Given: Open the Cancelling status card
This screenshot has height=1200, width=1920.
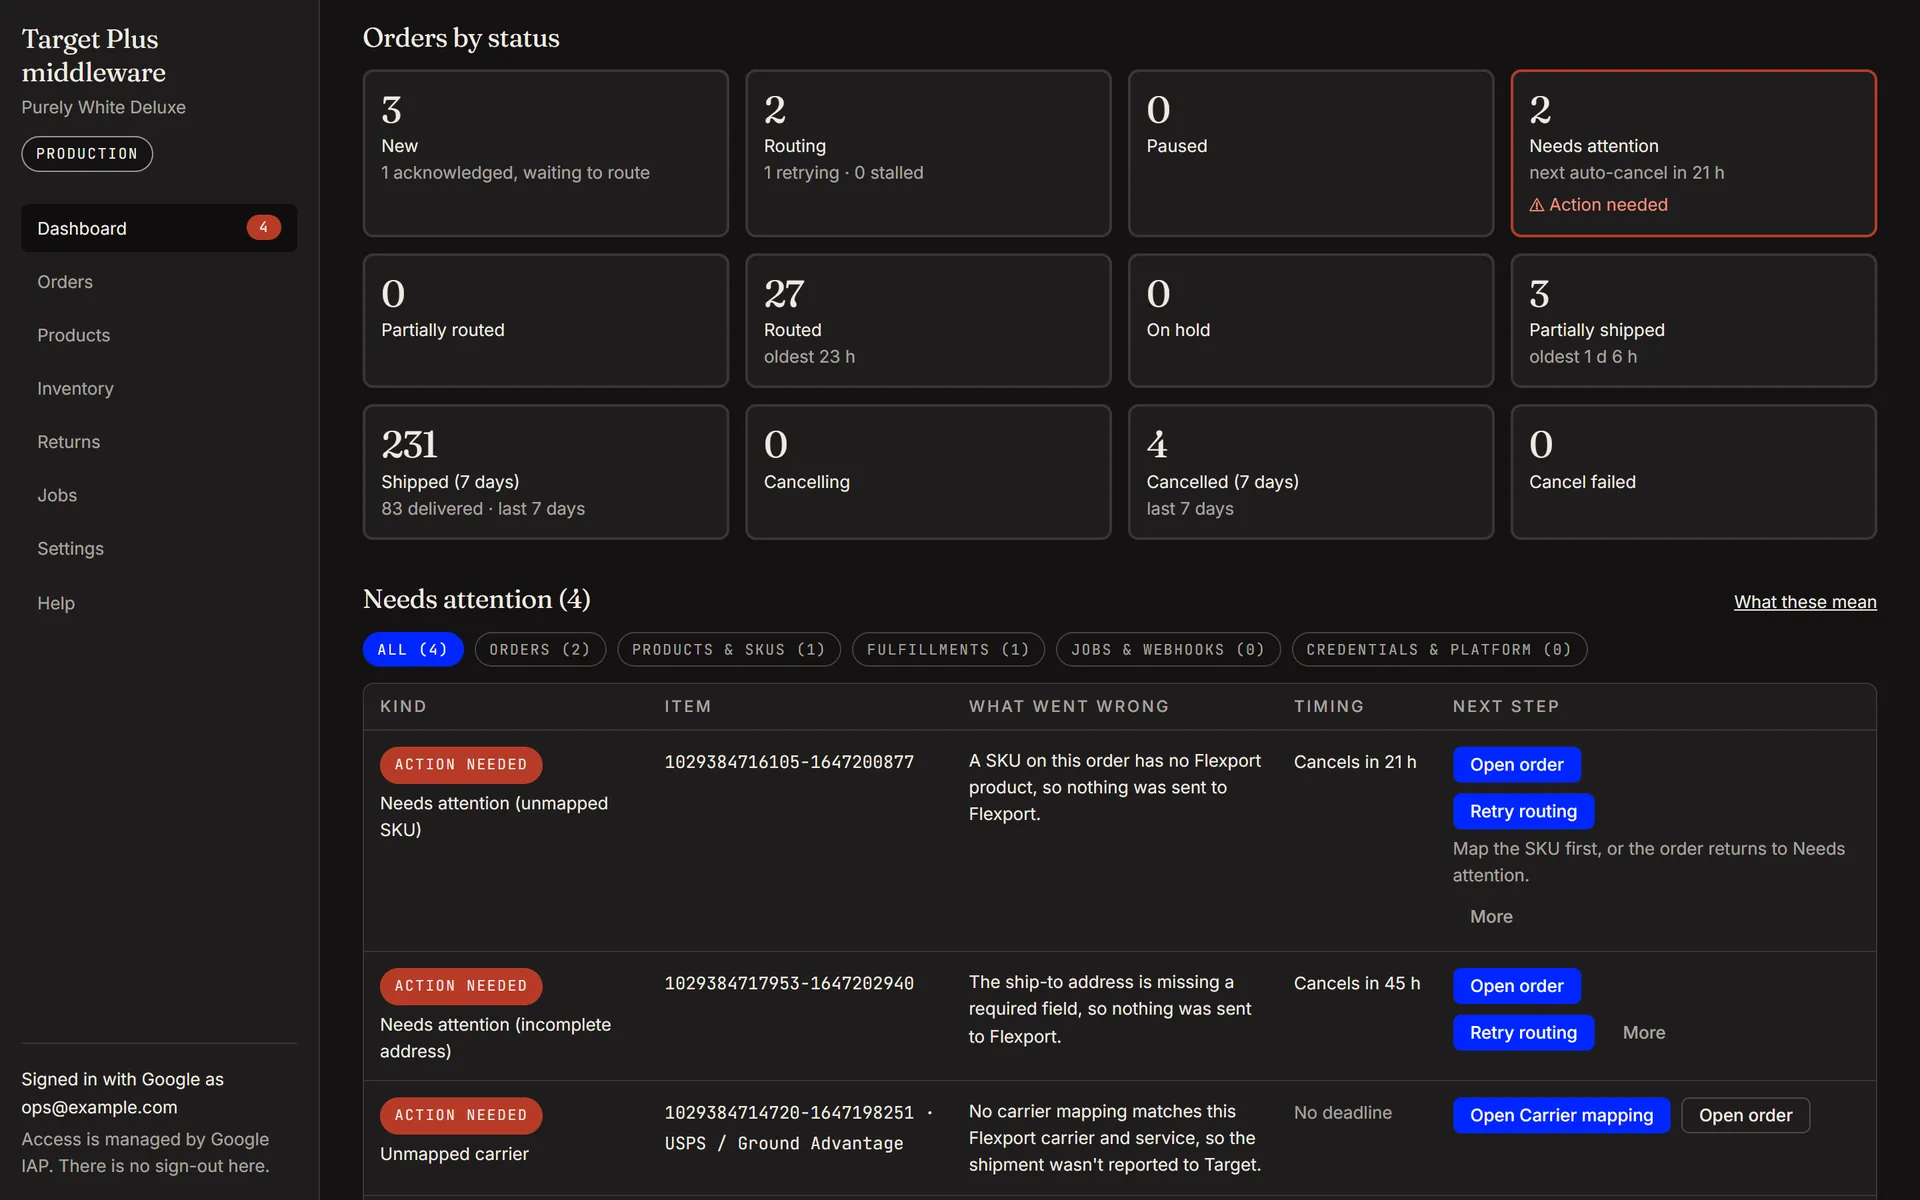Looking at the screenshot, I should (928, 472).
